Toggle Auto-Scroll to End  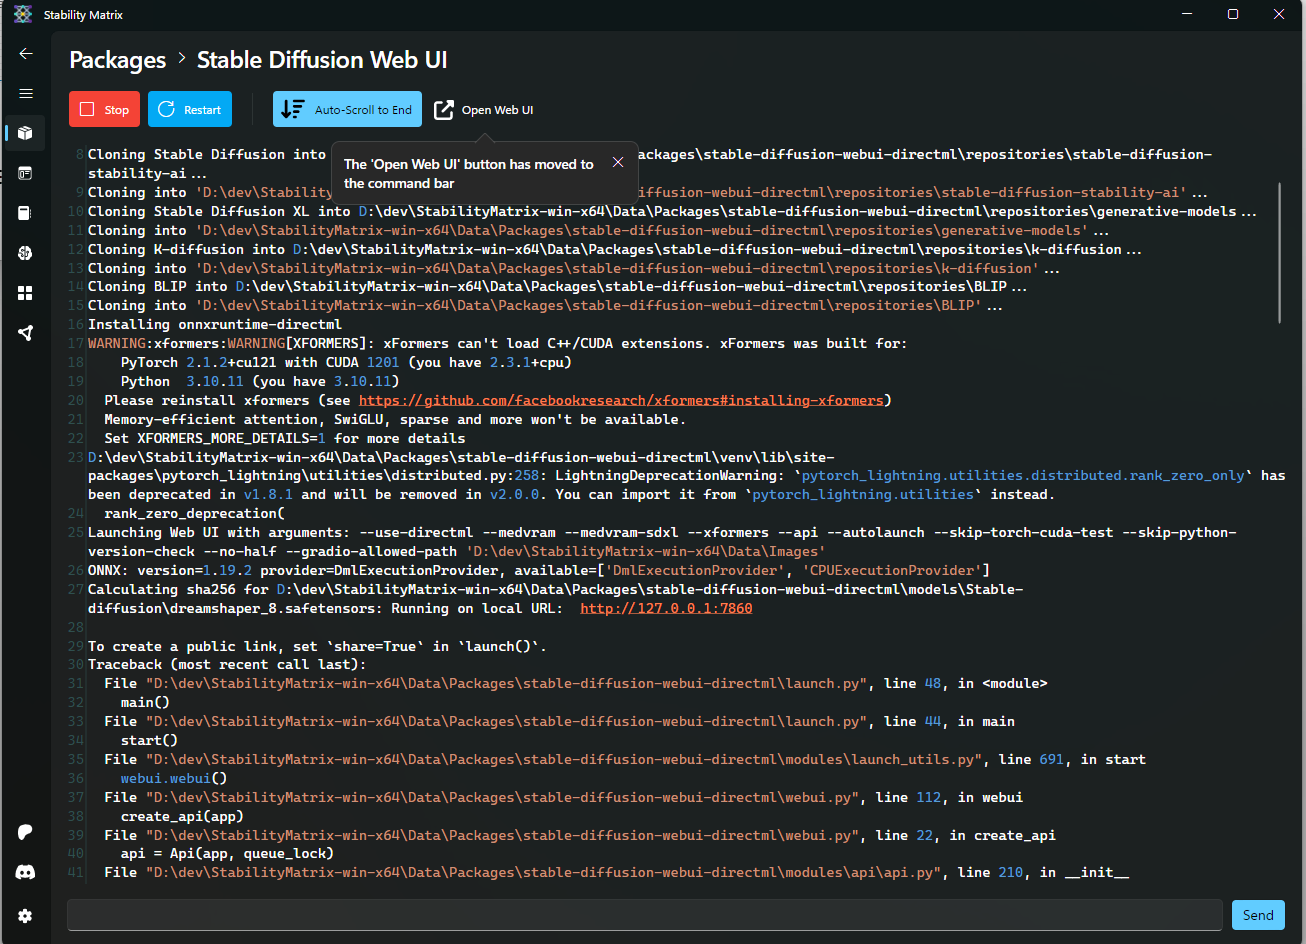point(347,110)
